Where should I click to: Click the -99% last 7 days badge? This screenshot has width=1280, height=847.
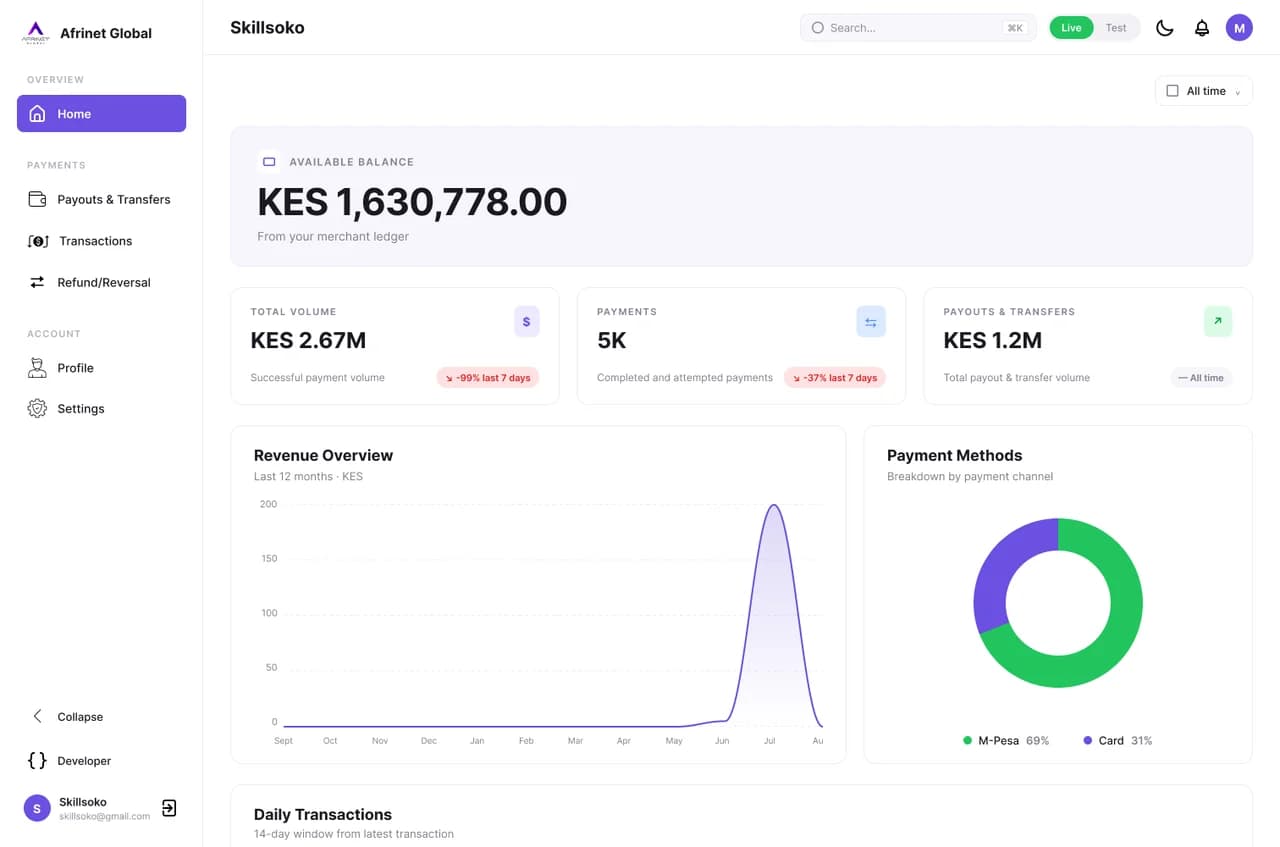point(488,378)
